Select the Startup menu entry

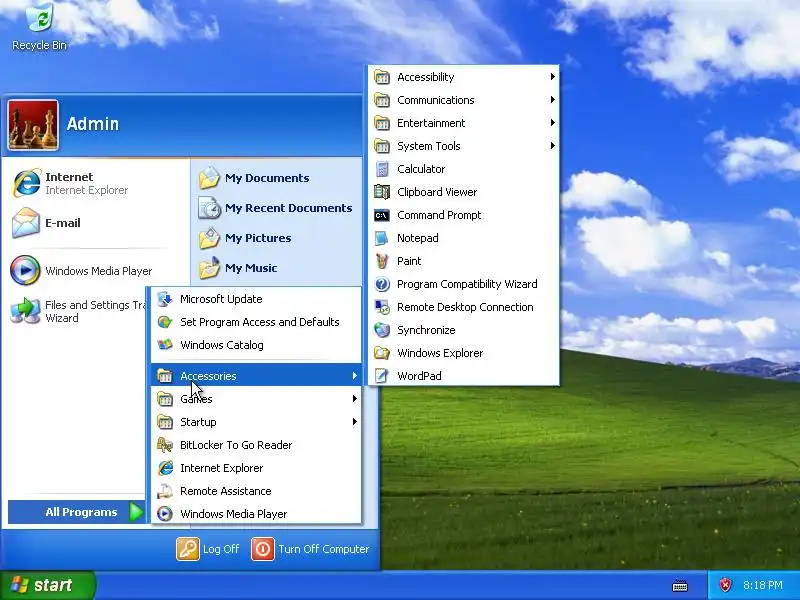(256, 422)
